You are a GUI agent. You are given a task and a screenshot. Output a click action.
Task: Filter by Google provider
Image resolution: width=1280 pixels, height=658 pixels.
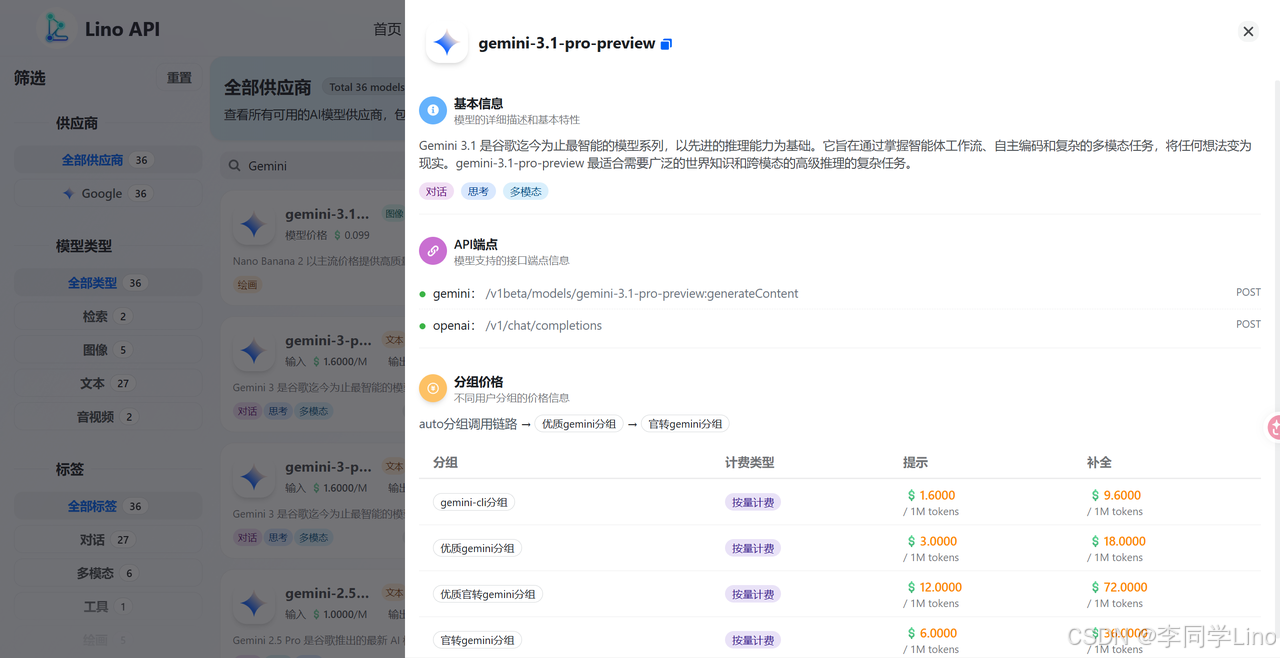click(106, 194)
